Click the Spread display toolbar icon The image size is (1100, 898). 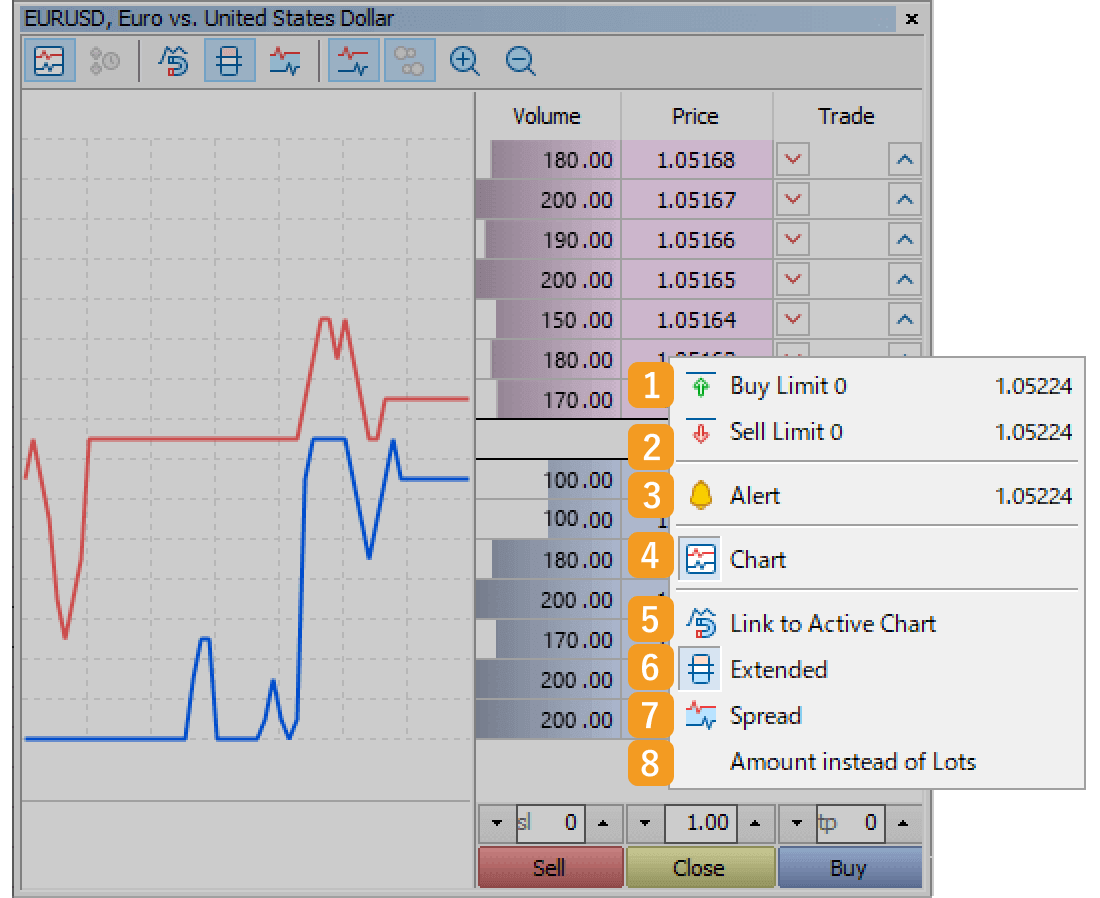click(285, 60)
